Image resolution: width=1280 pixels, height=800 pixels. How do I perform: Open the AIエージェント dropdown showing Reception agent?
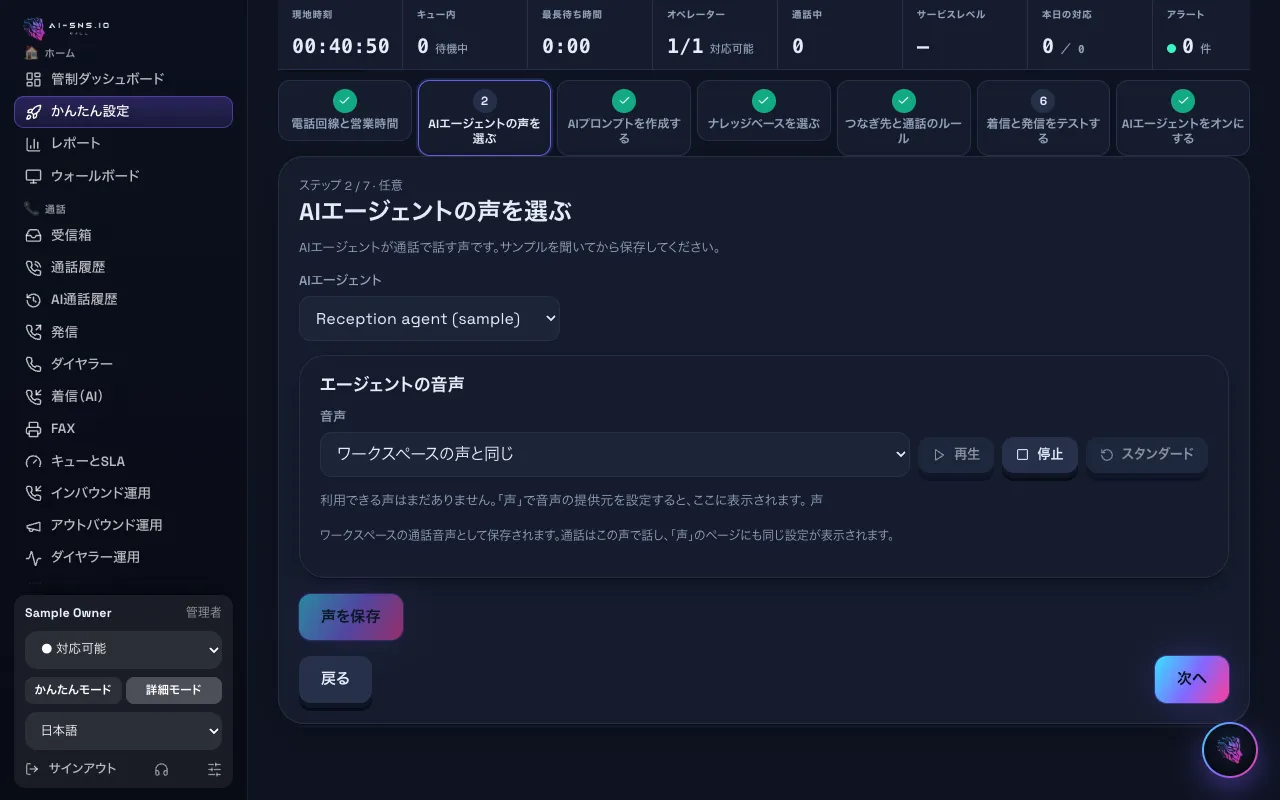429,319
